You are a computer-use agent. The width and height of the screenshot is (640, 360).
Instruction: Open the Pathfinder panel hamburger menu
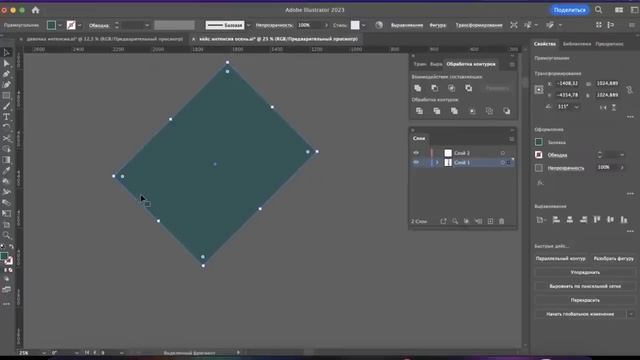(512, 64)
